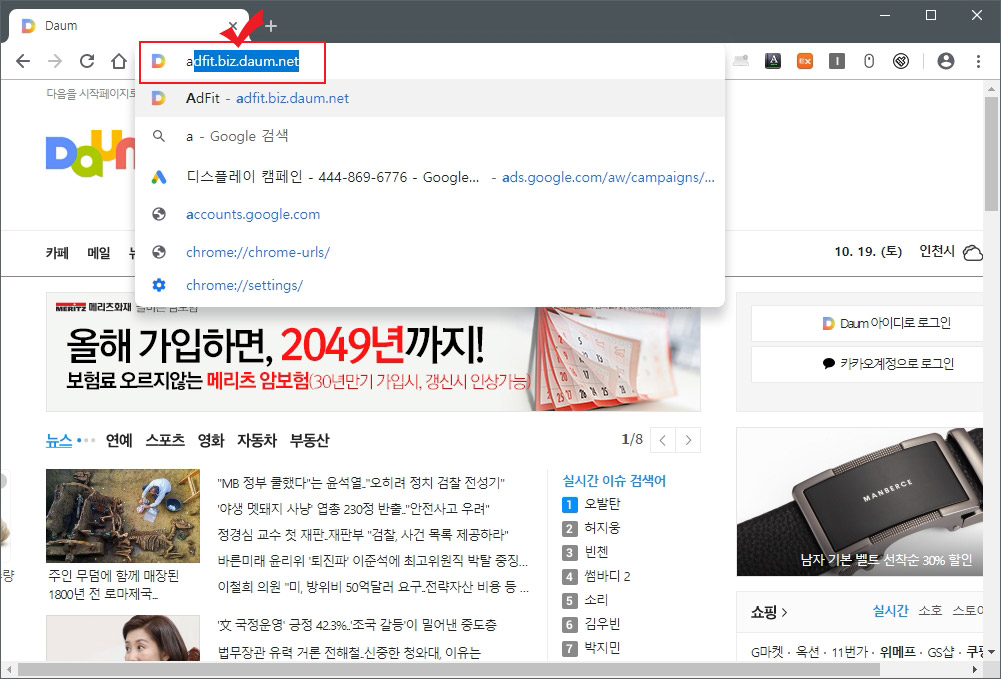1001x679 pixels.
Task: Open Chrome's three-dot menu
Action: pos(978,61)
